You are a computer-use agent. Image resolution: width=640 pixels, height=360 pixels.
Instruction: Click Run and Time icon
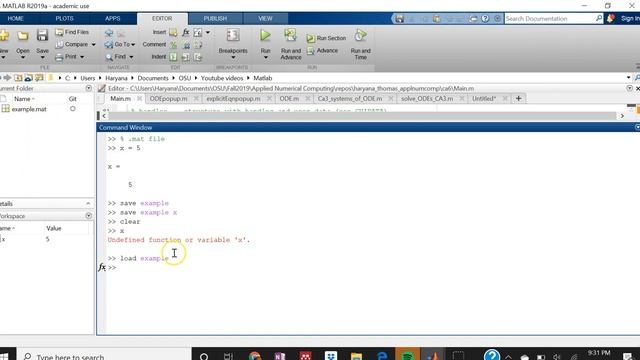click(360, 35)
